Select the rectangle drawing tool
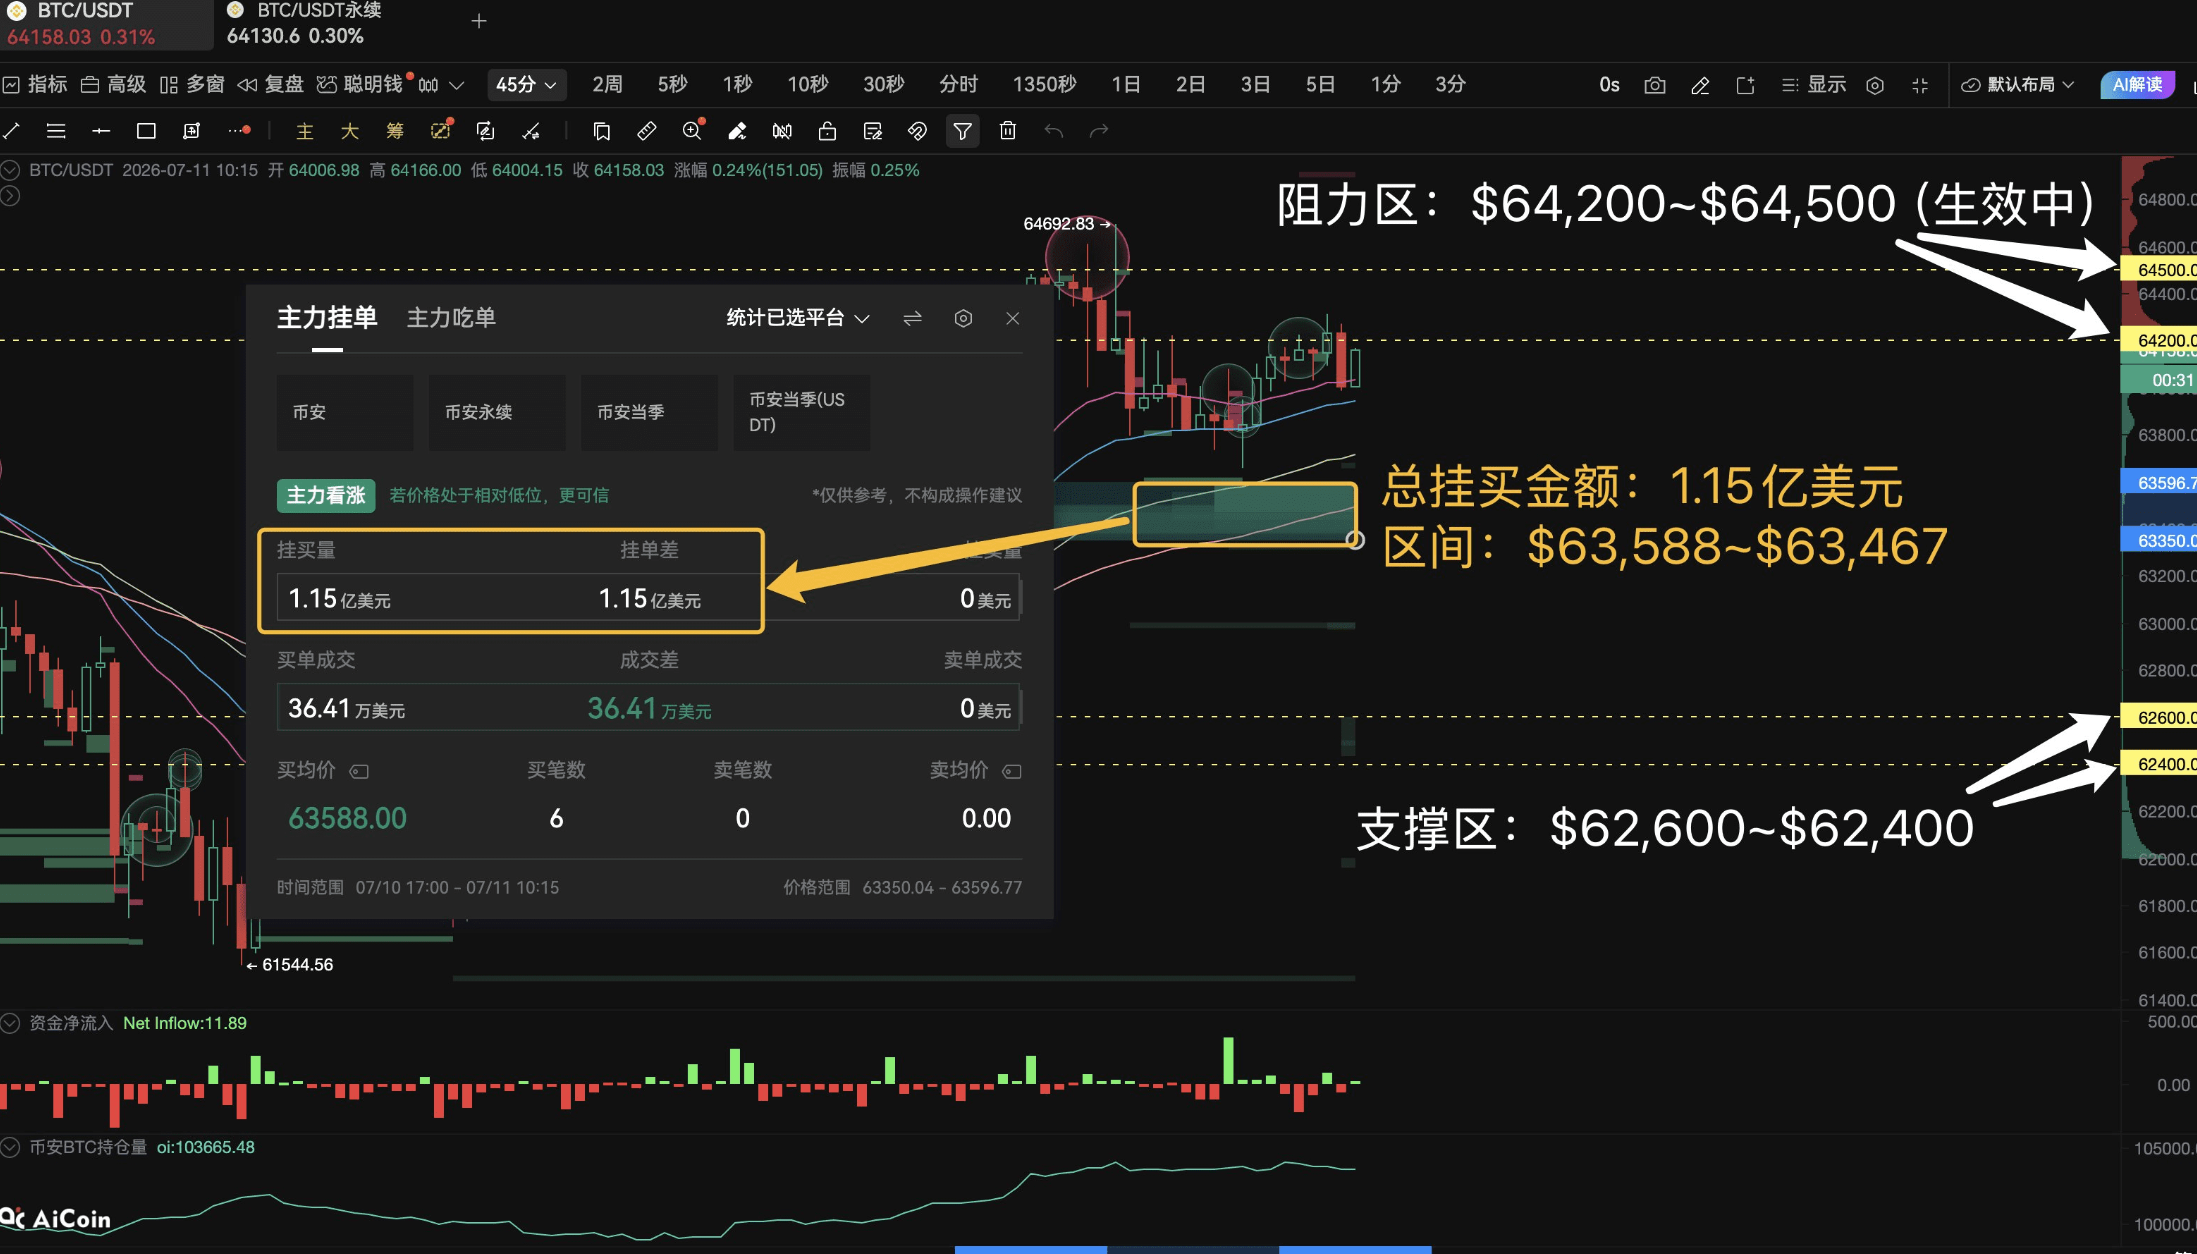Image resolution: width=2197 pixels, height=1254 pixels. tap(146, 131)
